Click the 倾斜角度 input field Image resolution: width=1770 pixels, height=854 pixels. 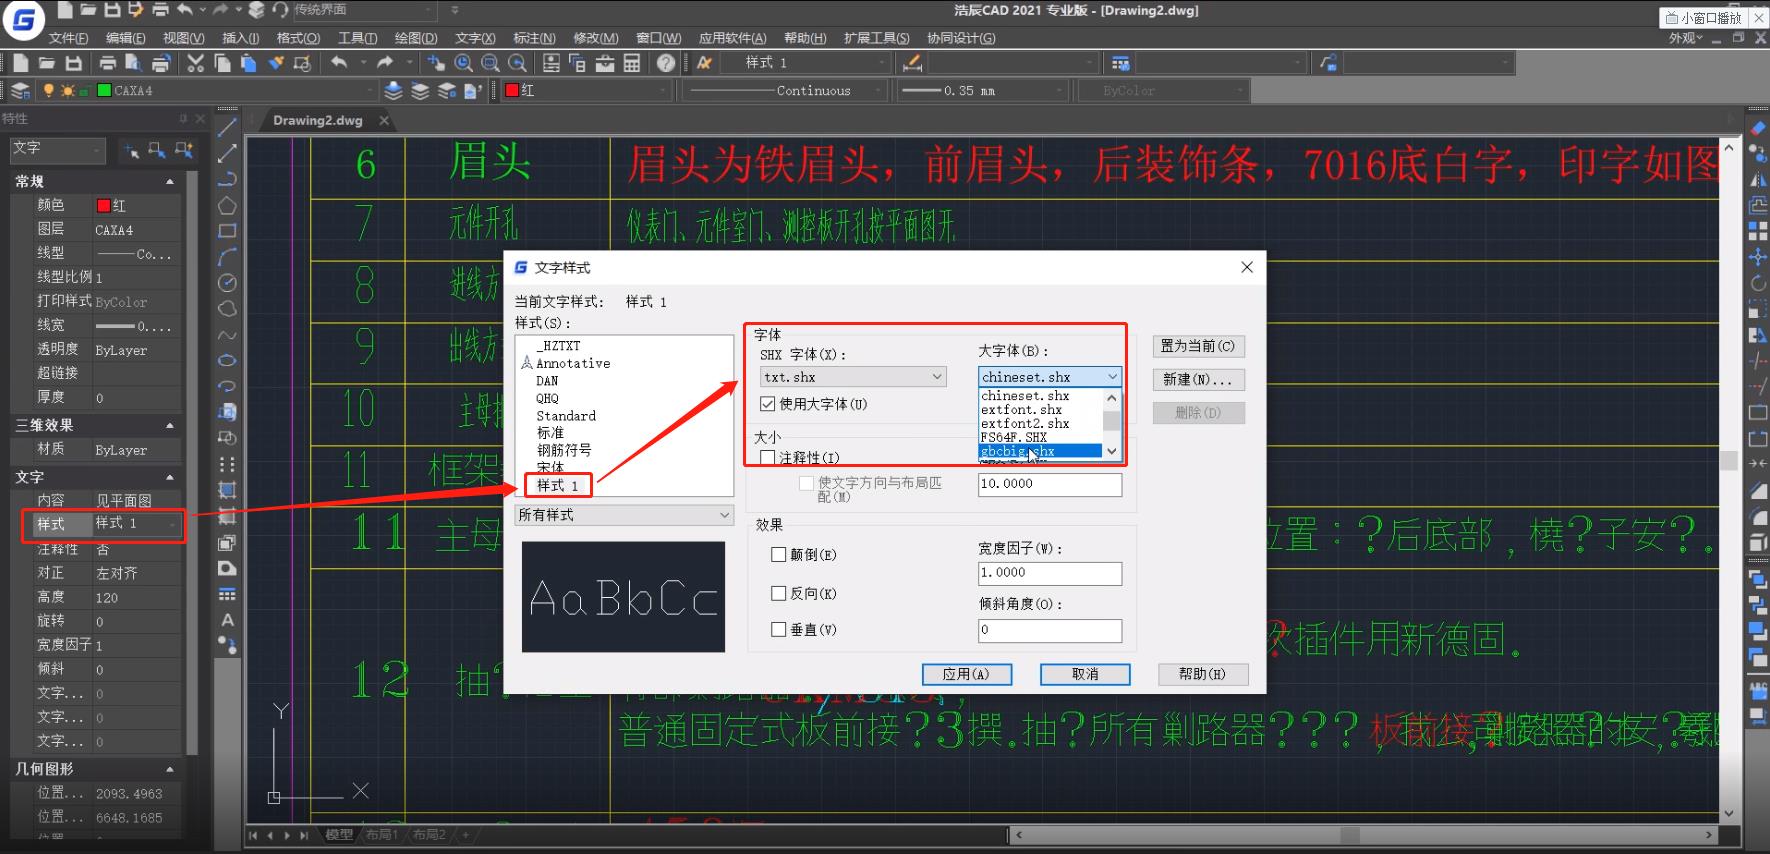[1050, 630]
